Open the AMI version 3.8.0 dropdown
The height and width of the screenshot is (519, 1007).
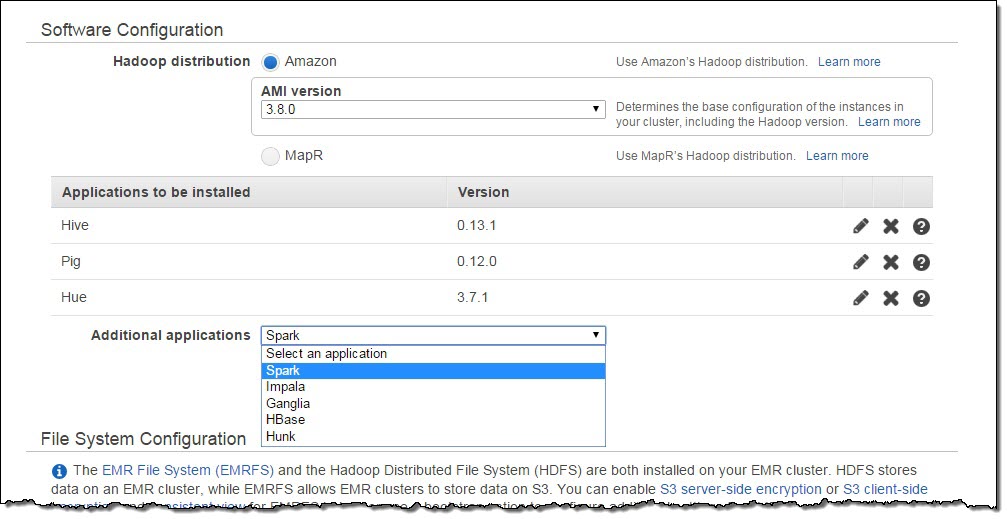point(432,109)
